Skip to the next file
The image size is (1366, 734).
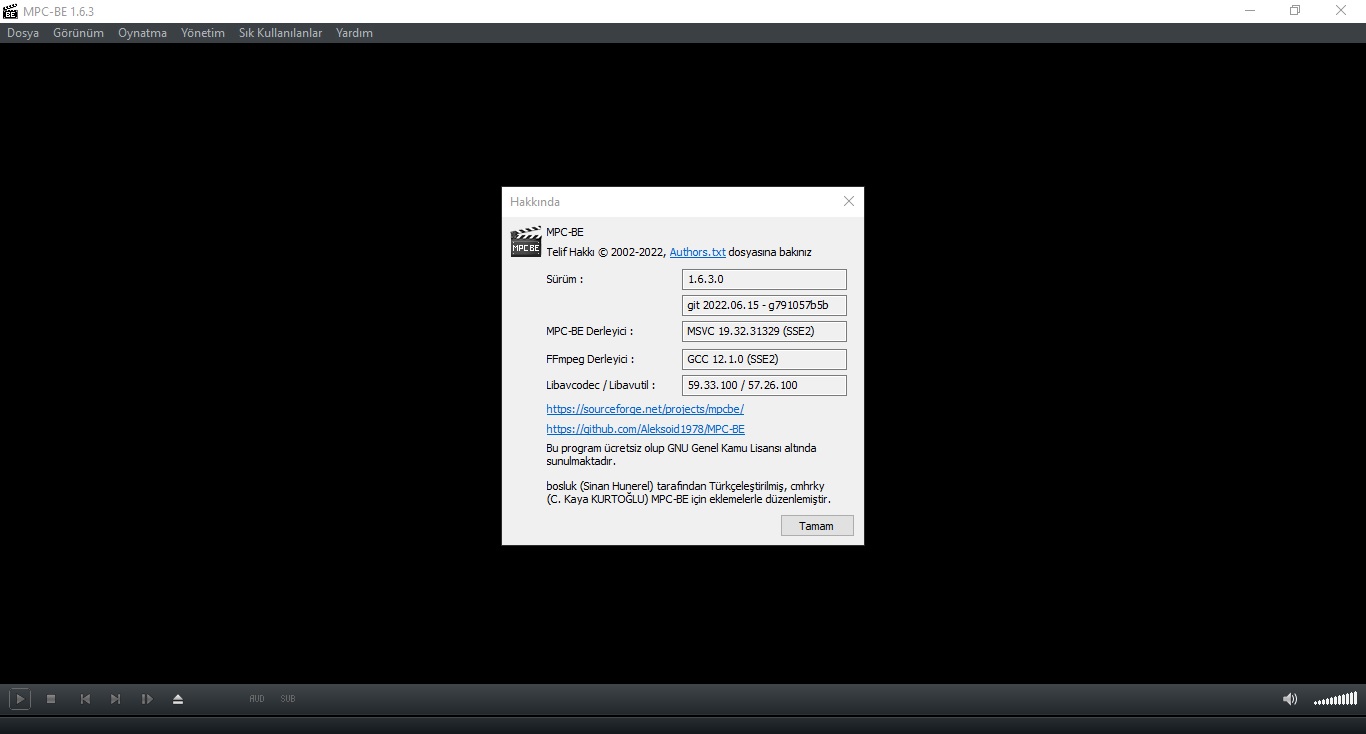115,699
